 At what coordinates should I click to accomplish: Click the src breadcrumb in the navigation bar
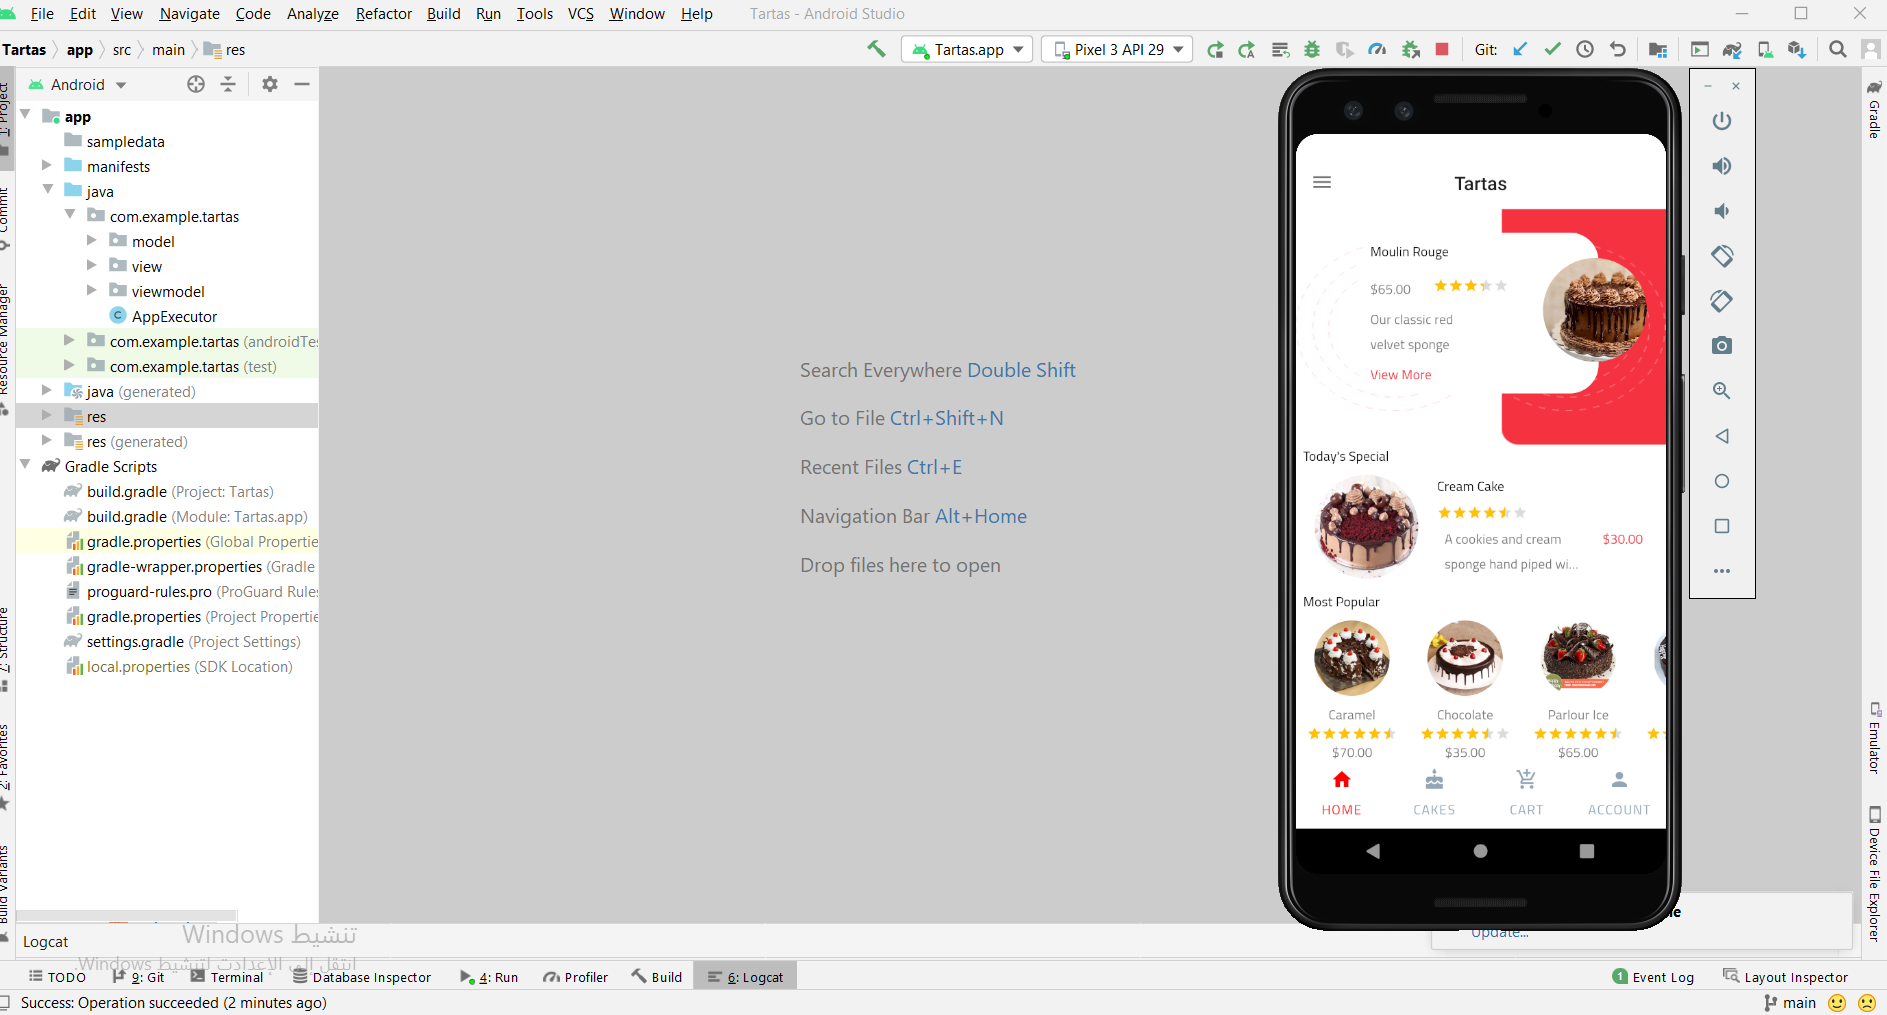click(122, 50)
